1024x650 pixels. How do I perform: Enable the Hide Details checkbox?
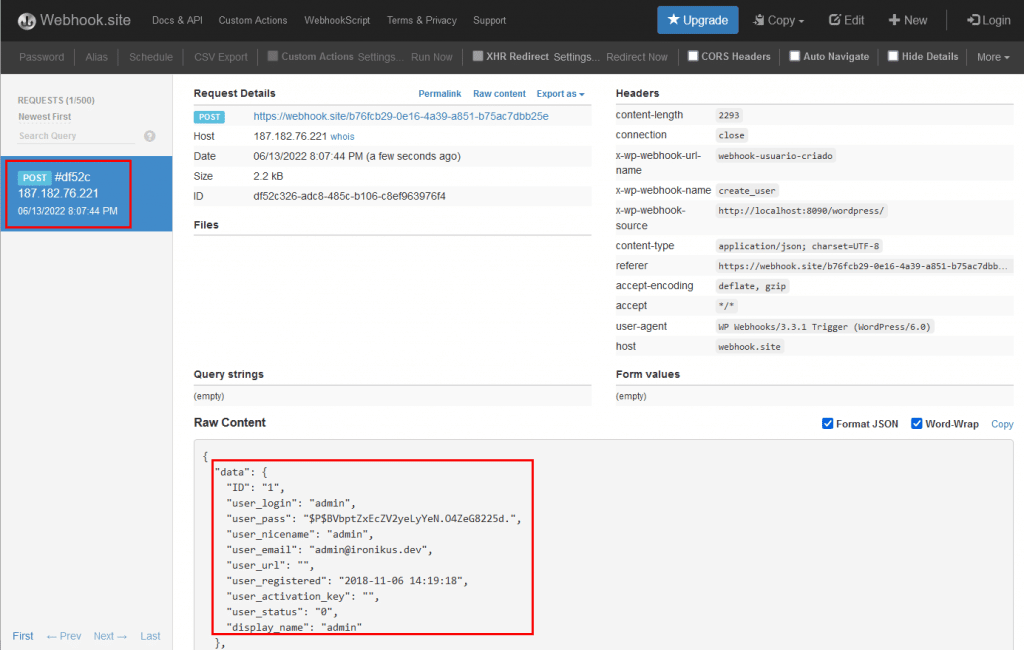[x=893, y=56]
